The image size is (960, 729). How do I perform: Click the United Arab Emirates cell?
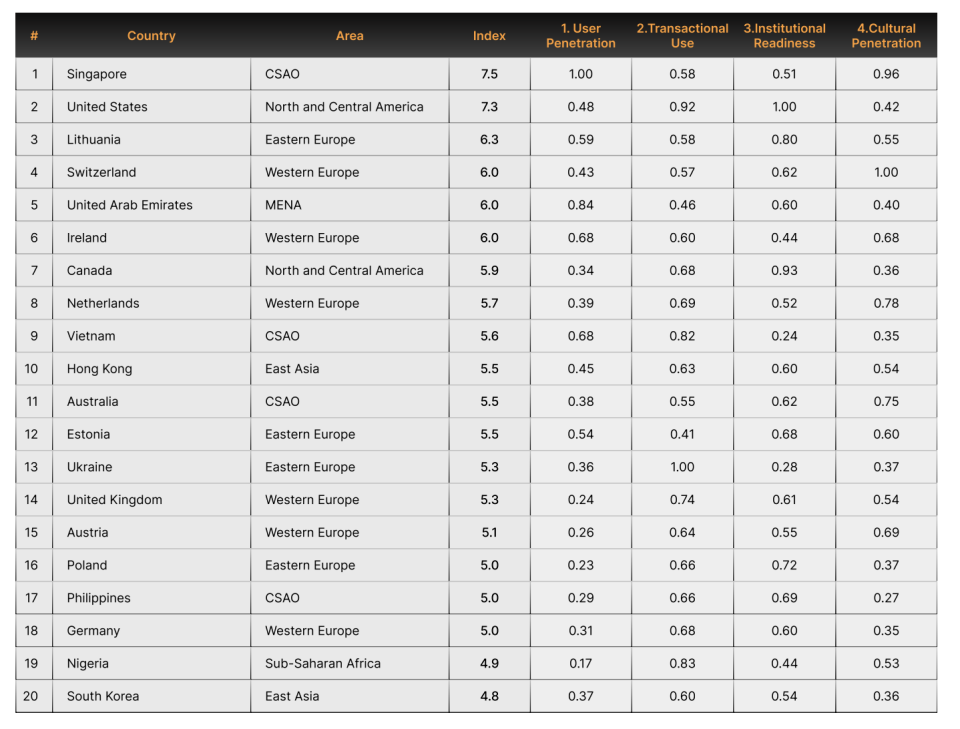pyautogui.click(x=130, y=205)
